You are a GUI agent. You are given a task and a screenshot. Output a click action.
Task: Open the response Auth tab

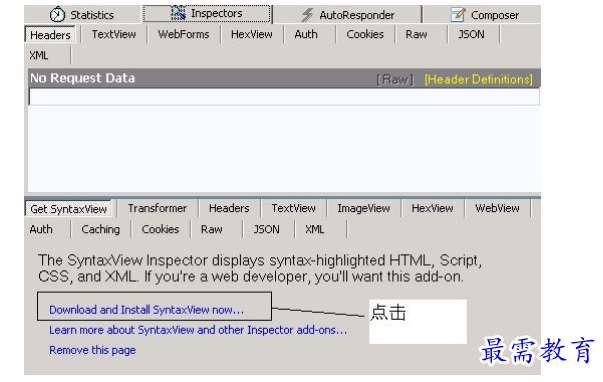point(41,229)
